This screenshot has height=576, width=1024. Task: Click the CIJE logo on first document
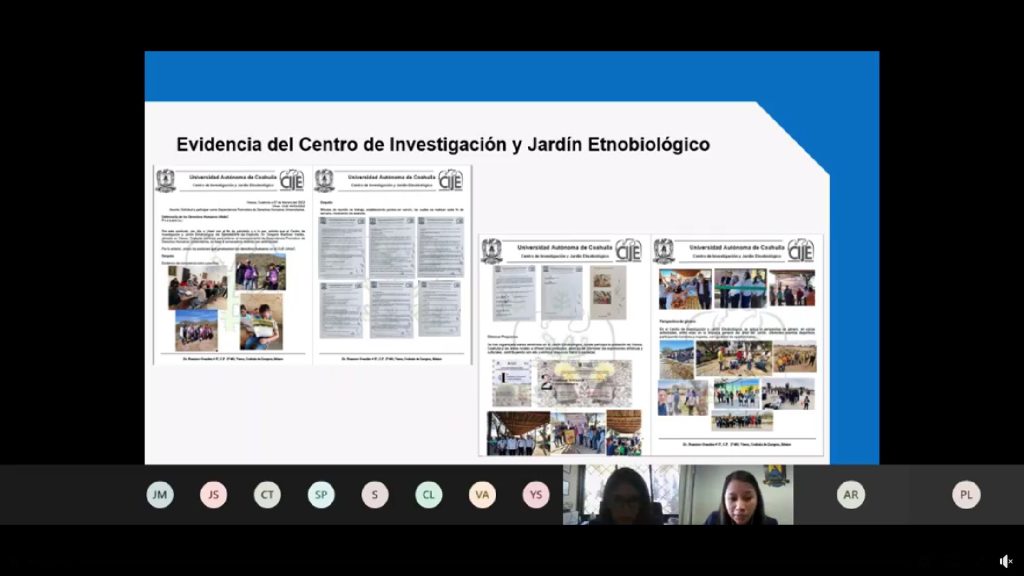point(292,180)
